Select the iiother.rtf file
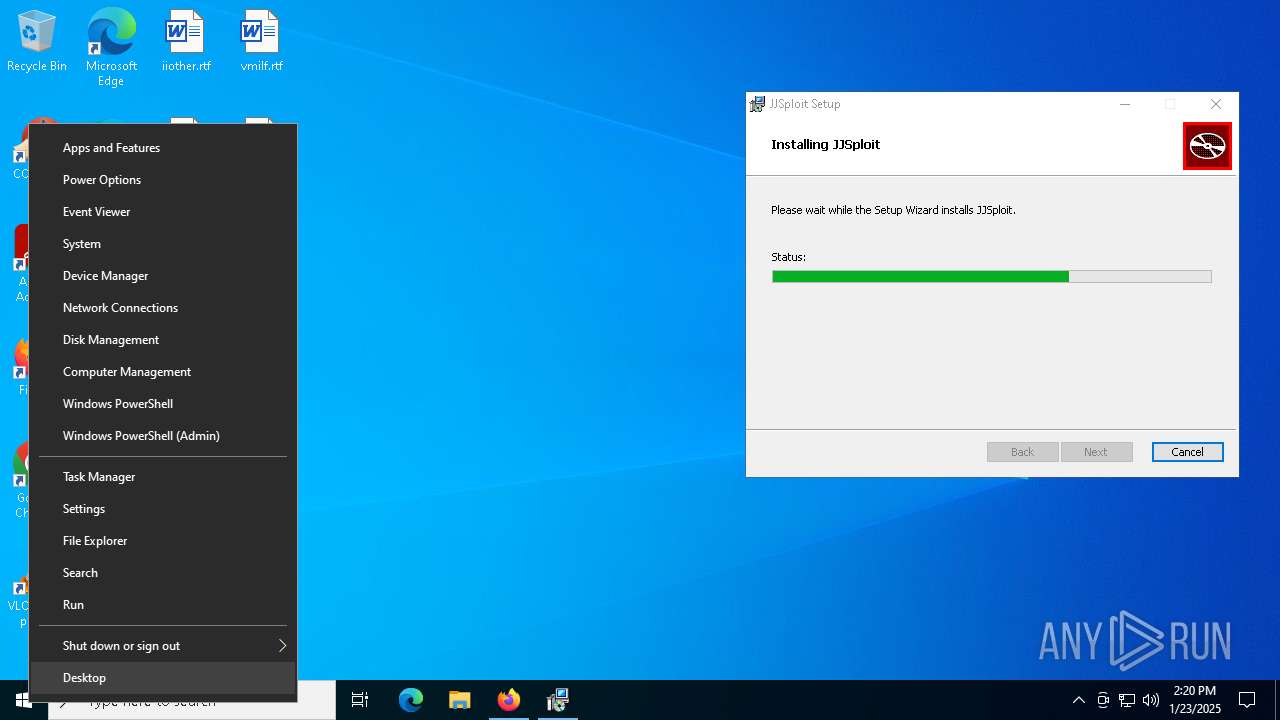The height and width of the screenshot is (720, 1280). [186, 42]
